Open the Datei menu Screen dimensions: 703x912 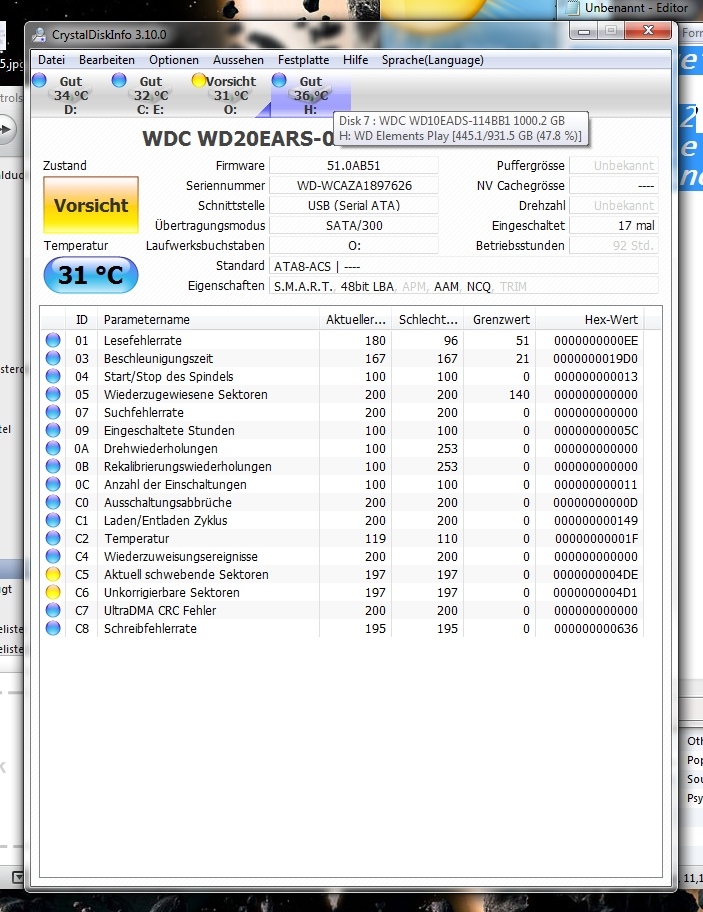51,60
